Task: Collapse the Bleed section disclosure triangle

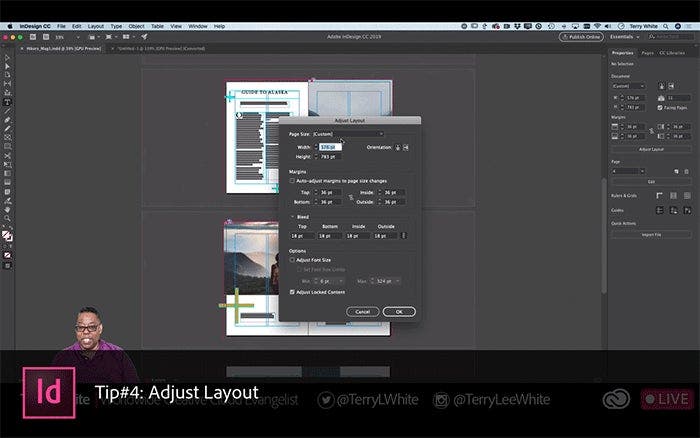Action: pyautogui.click(x=292, y=216)
